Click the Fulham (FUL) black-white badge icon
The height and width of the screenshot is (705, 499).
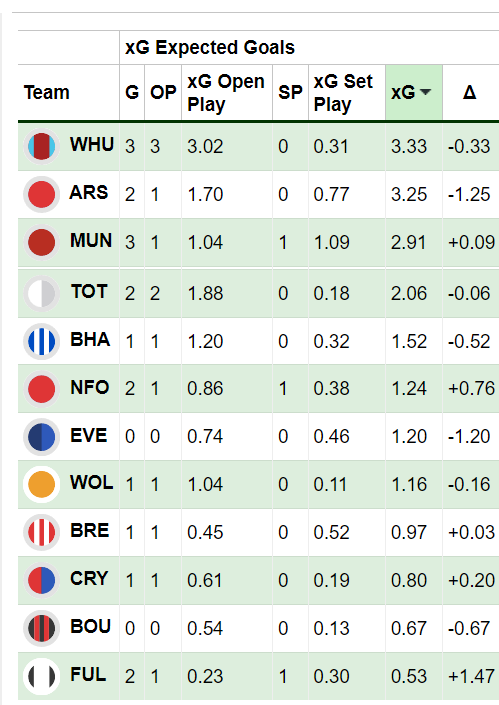pyautogui.click(x=41, y=676)
